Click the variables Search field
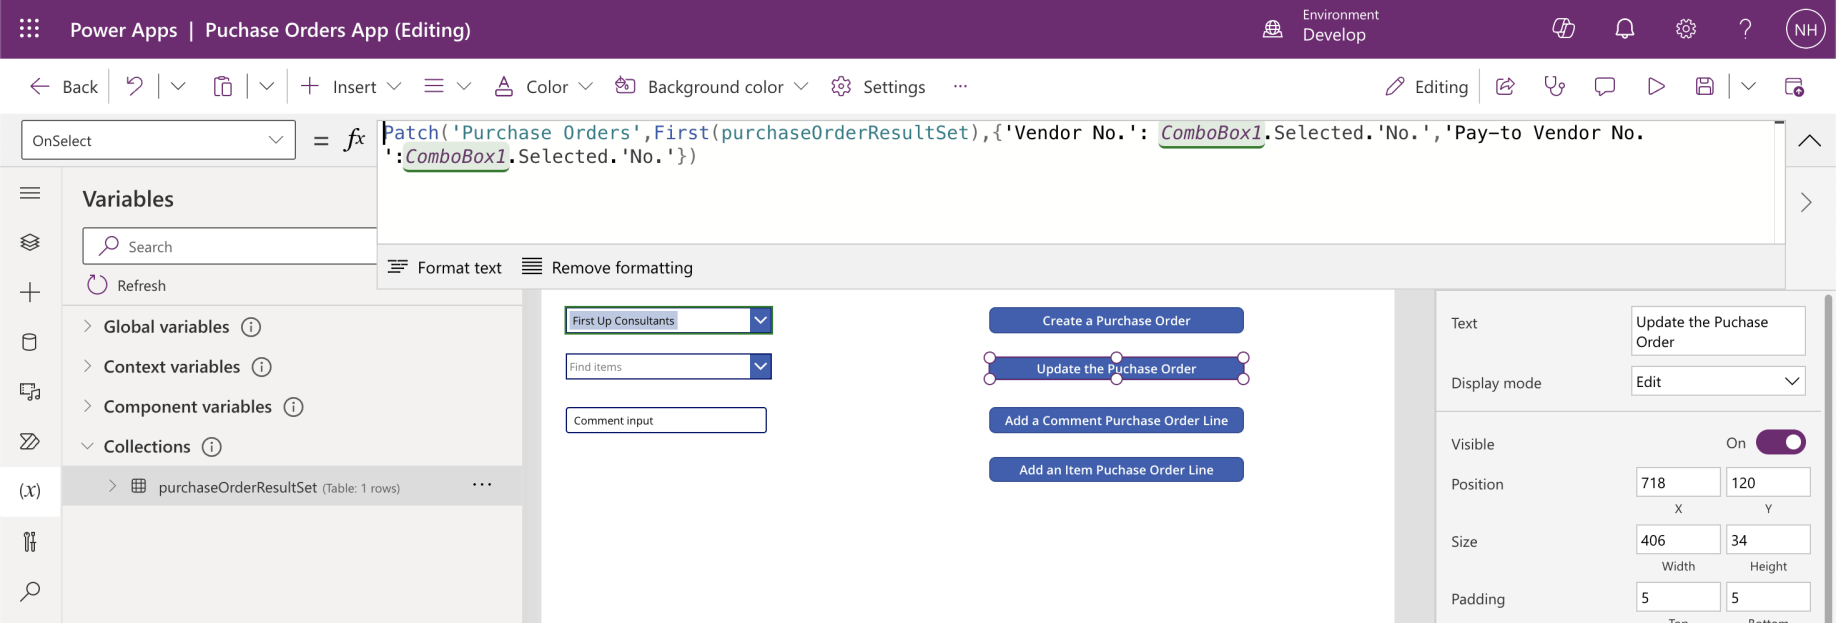 (x=240, y=246)
